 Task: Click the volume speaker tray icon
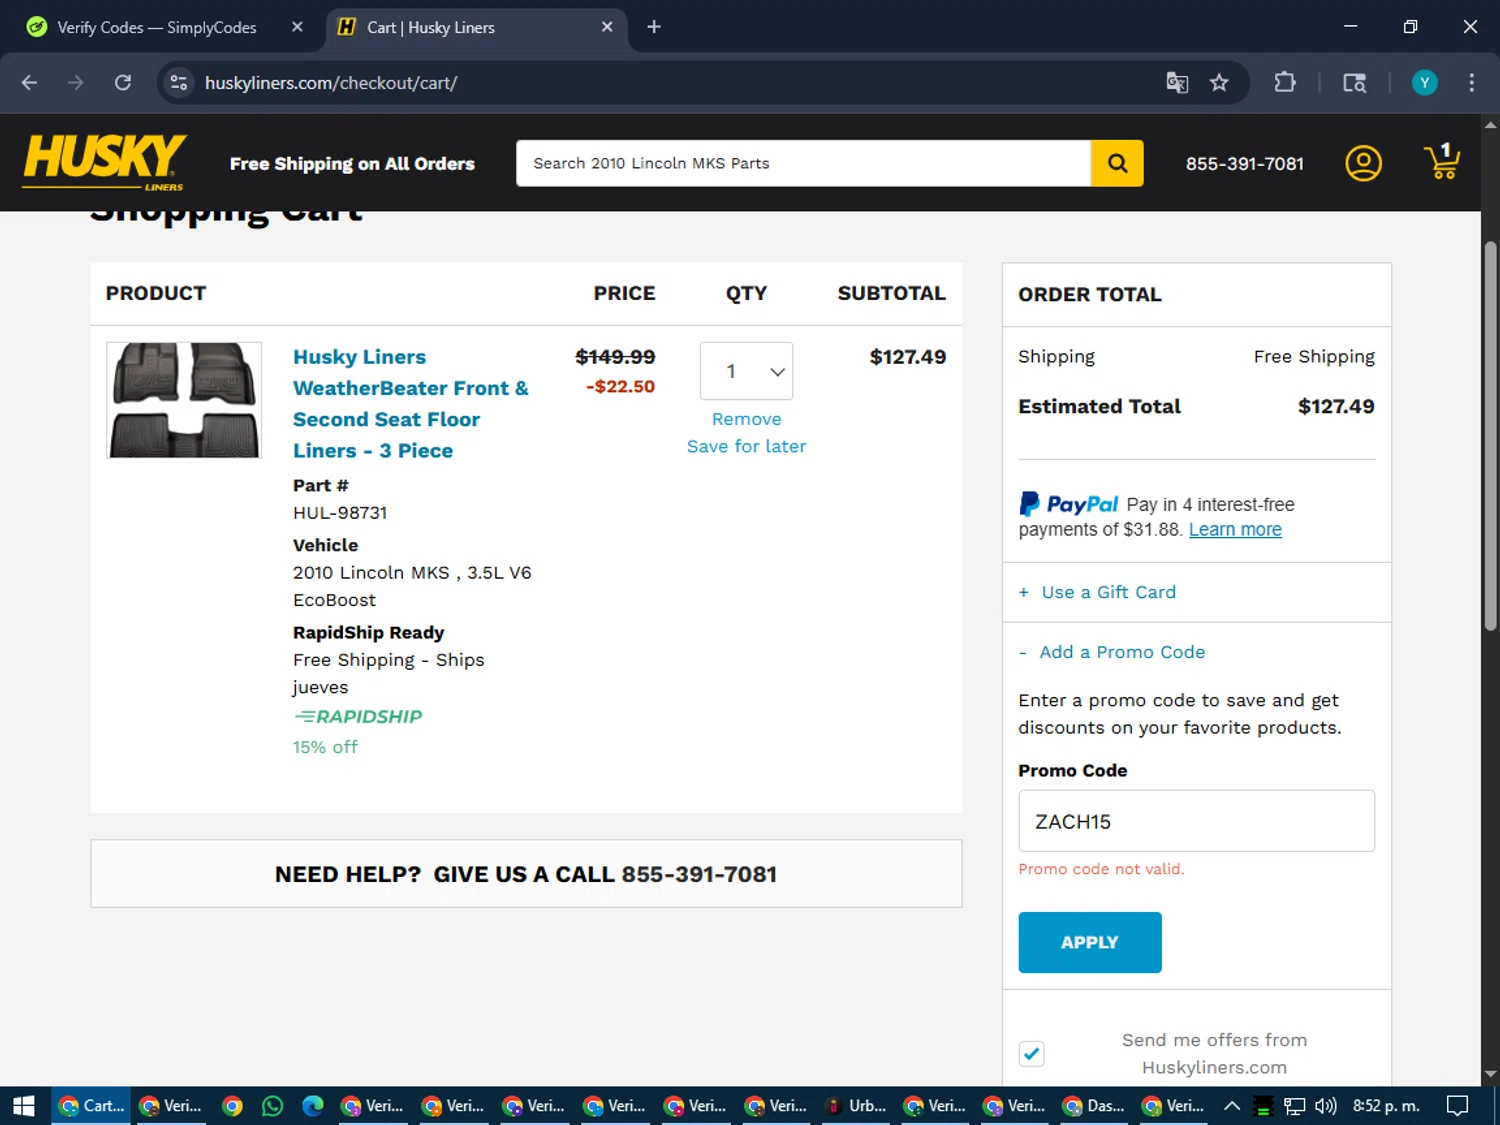(x=1326, y=1106)
